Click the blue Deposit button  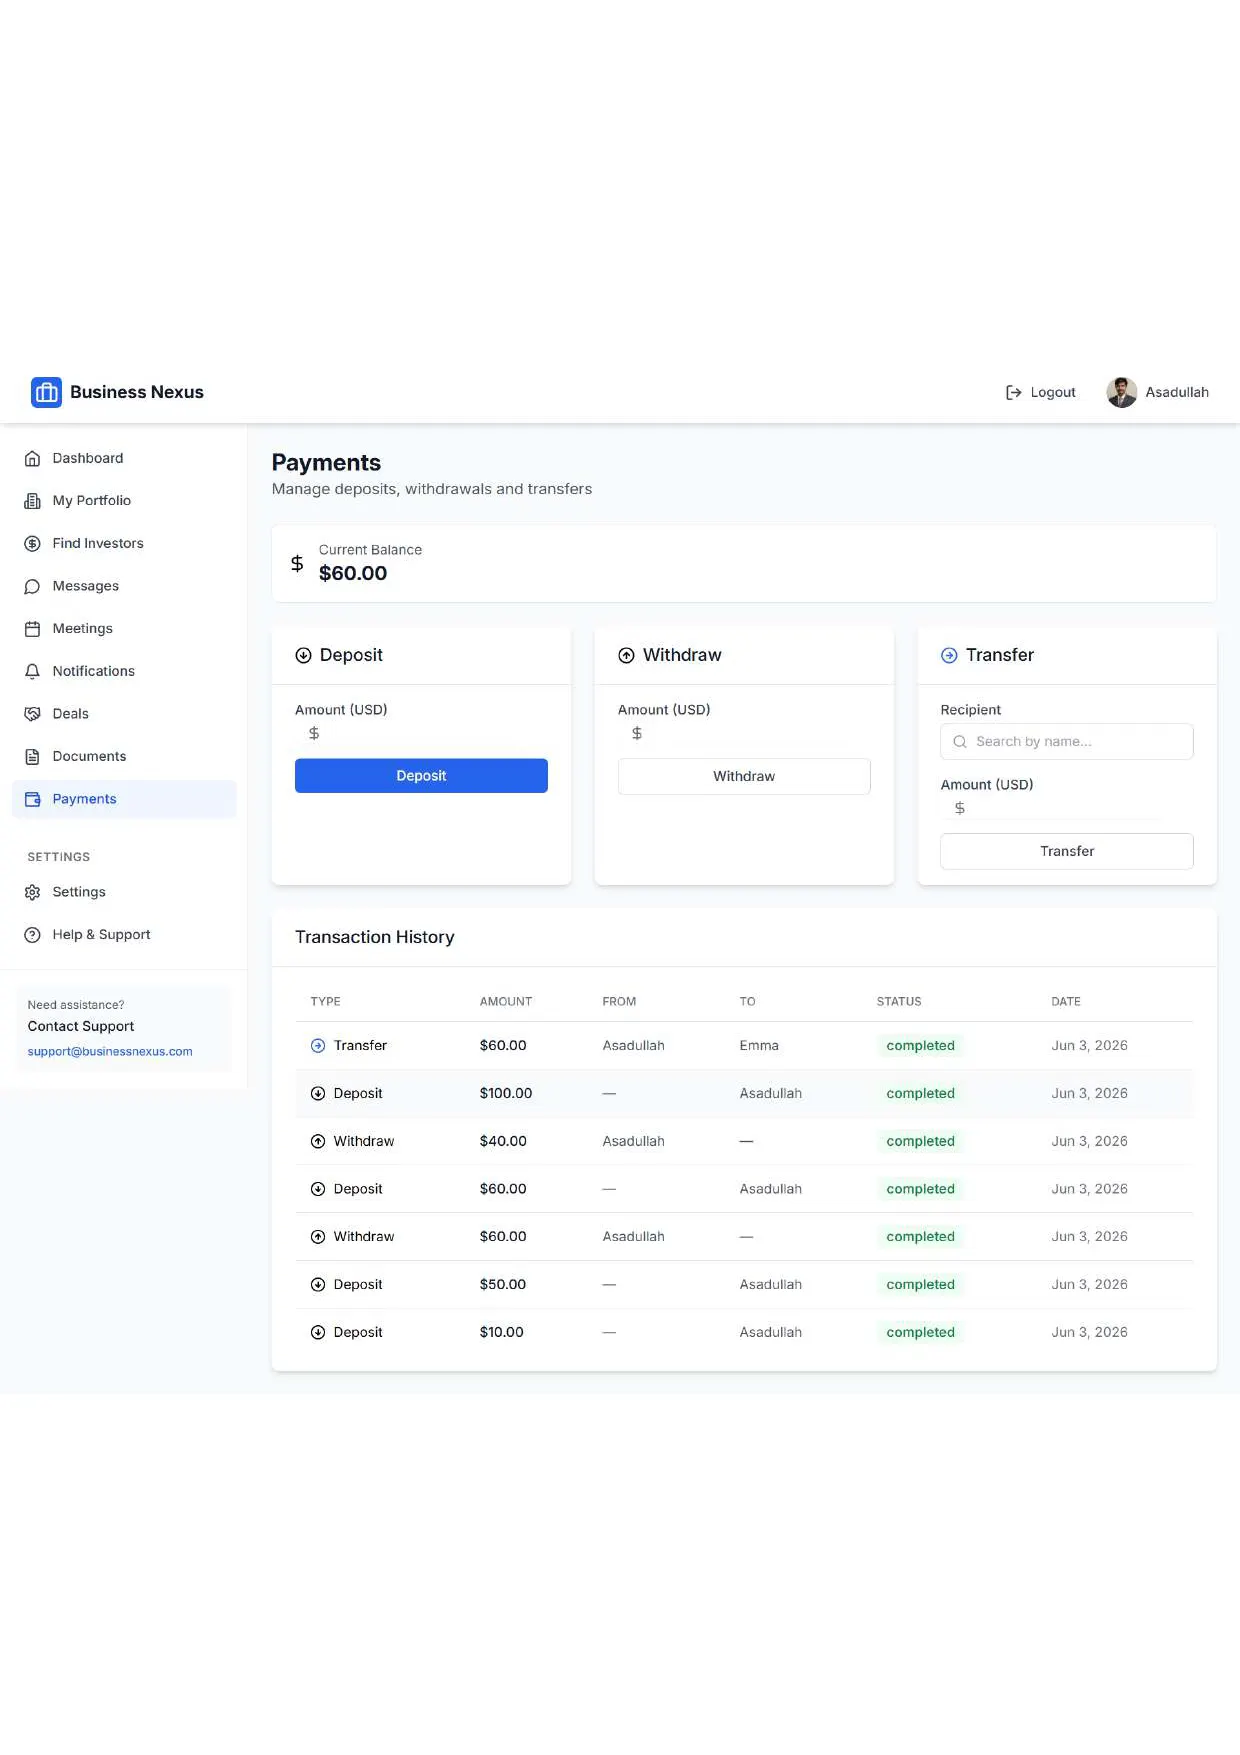tap(421, 776)
